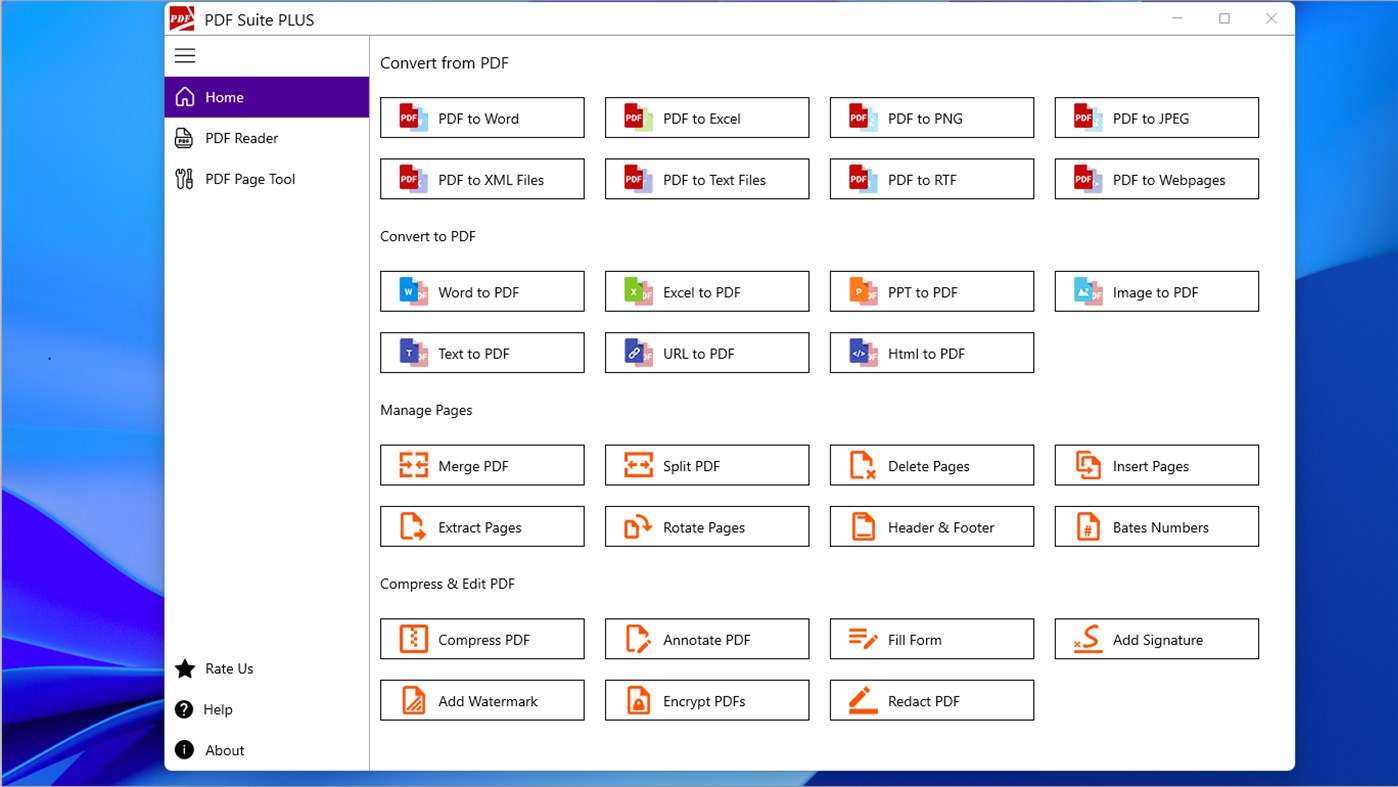This screenshot has height=787, width=1398.
Task: Click the Rate Us star link
Action: click(227, 668)
